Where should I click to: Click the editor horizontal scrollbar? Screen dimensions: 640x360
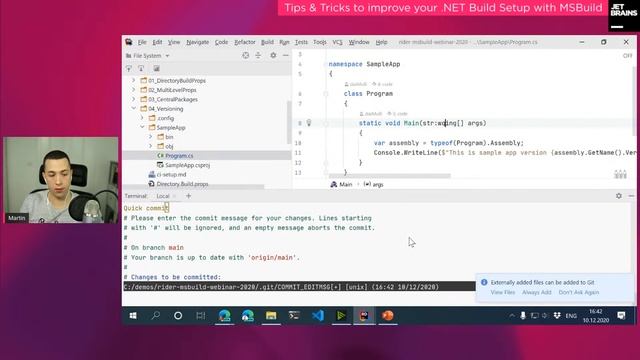[390, 176]
